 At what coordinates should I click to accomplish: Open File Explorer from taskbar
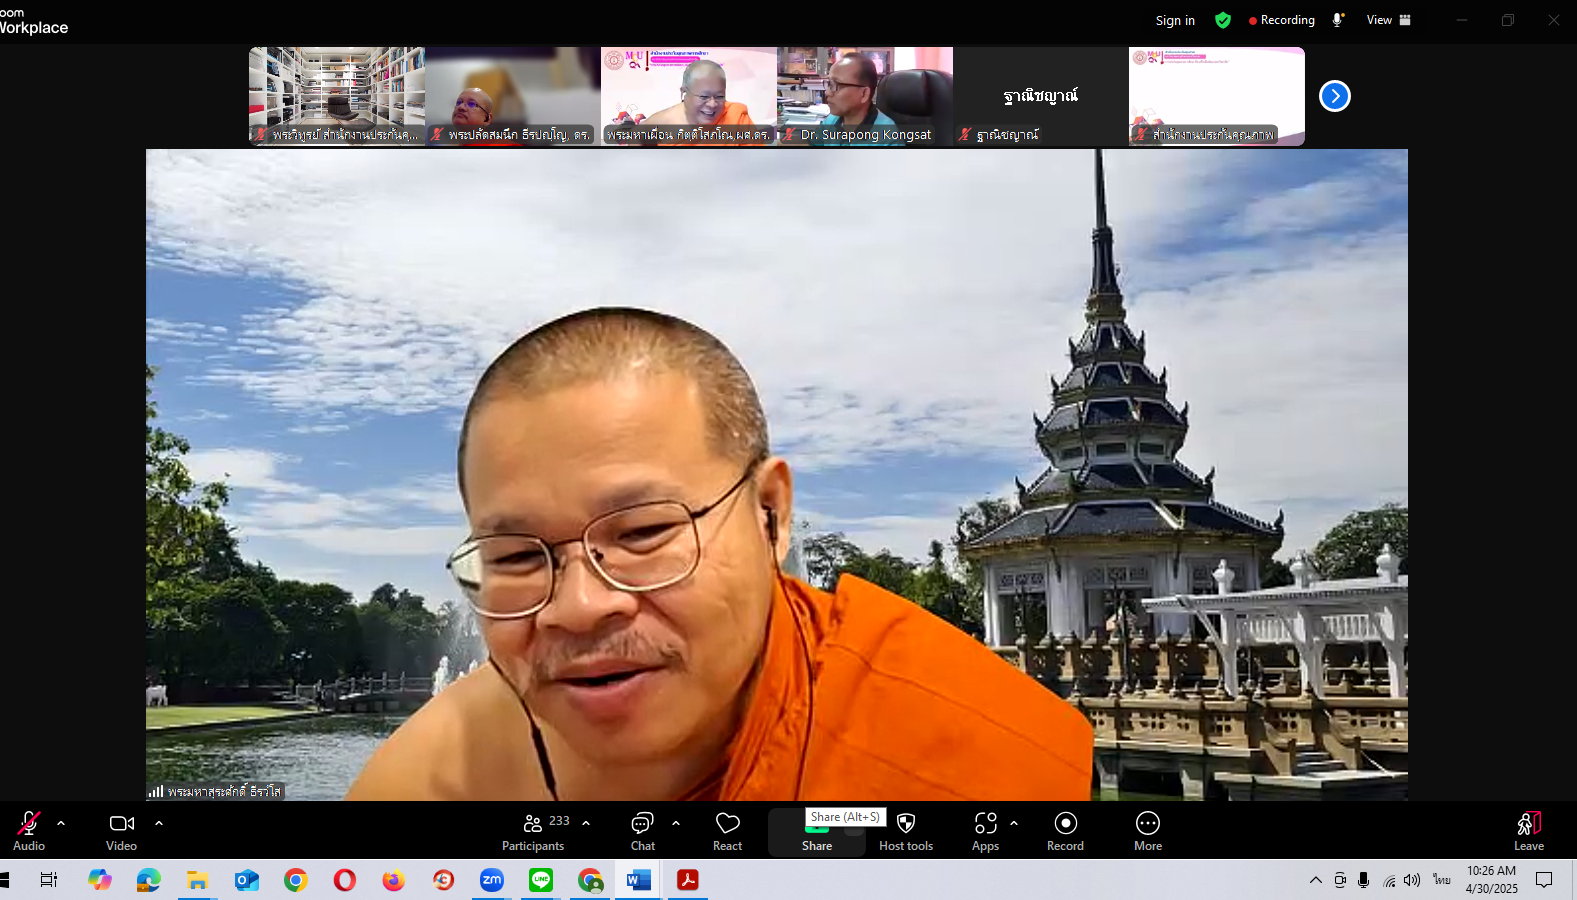pyautogui.click(x=198, y=880)
